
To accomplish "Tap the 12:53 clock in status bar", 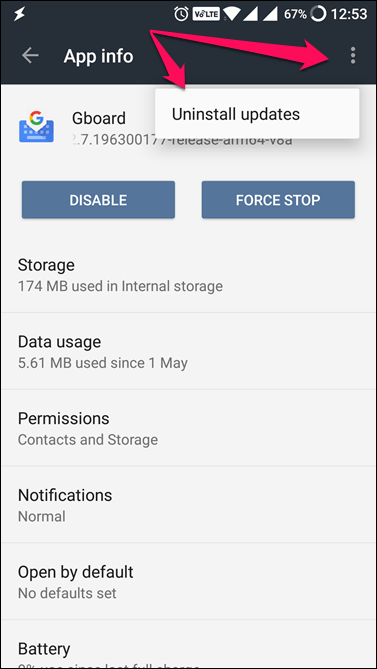I will (349, 15).
